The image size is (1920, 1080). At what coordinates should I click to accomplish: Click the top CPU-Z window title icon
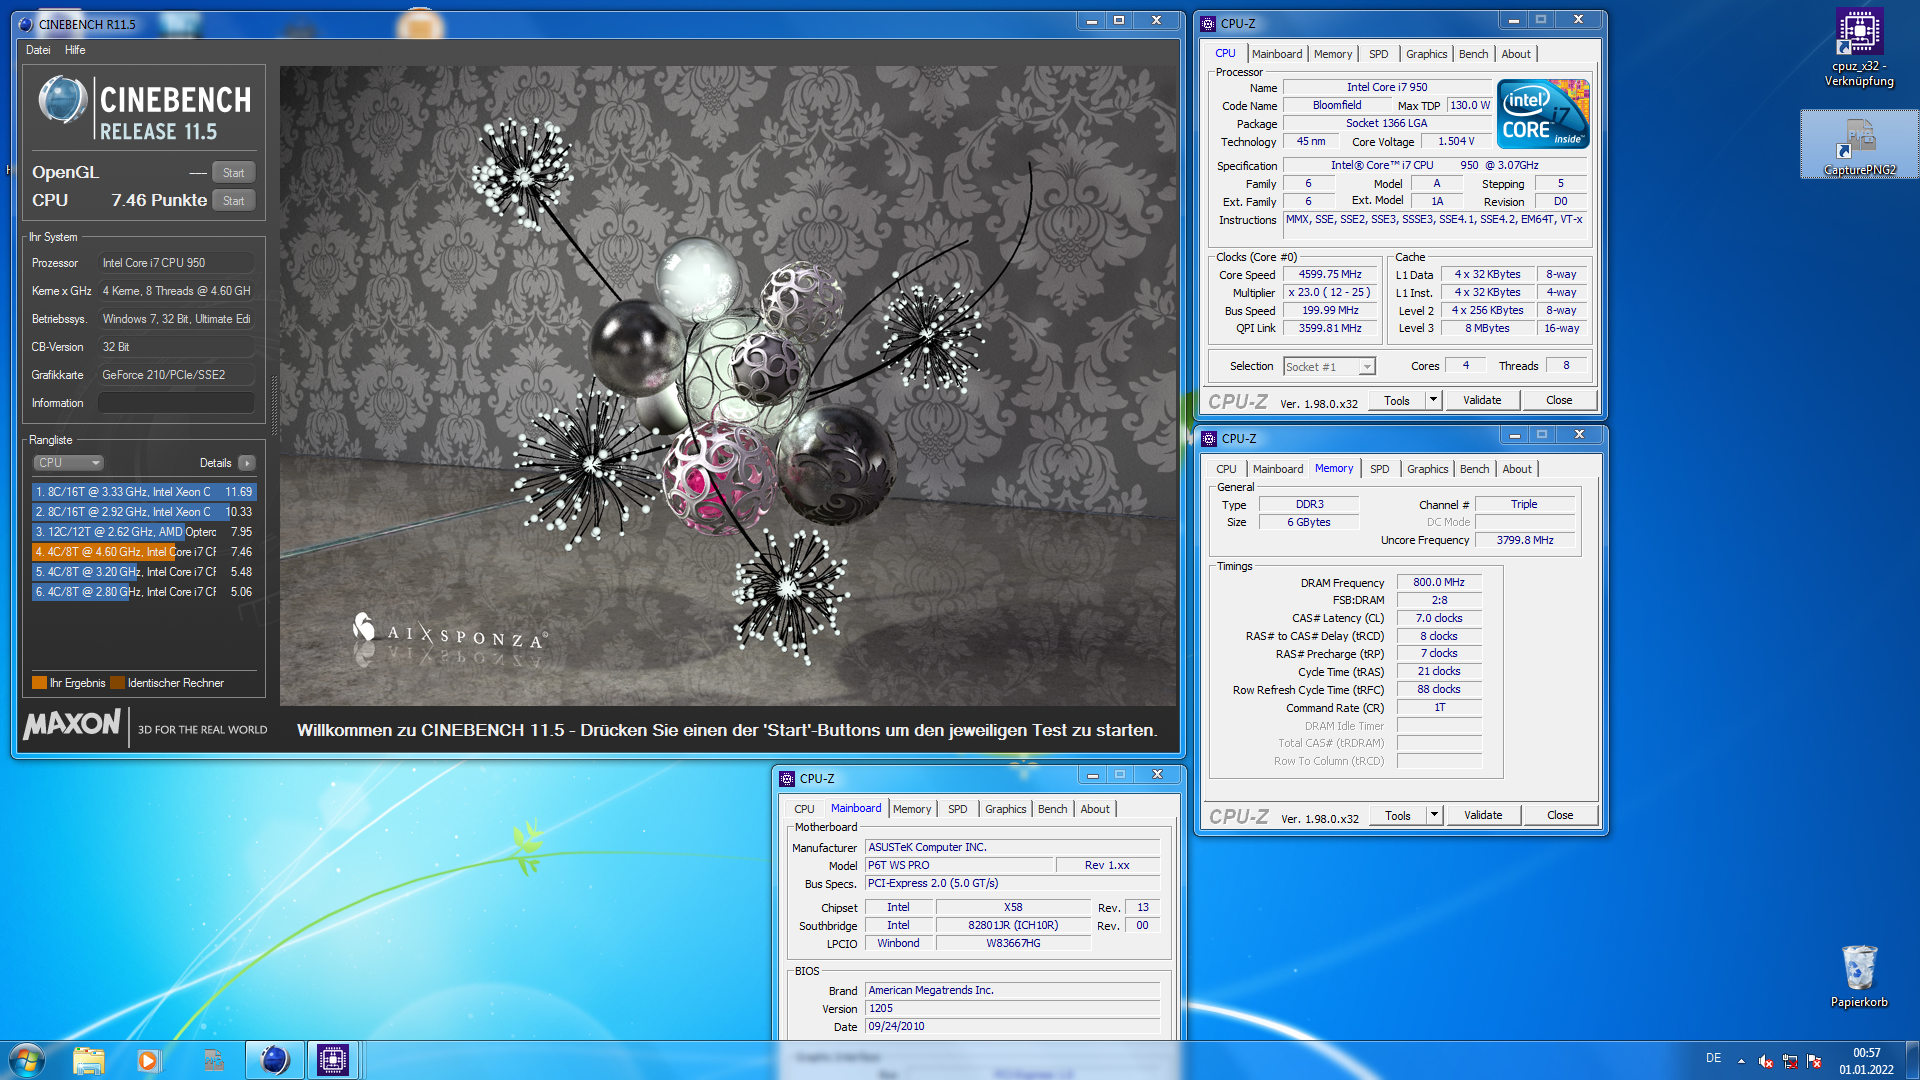1208,23
